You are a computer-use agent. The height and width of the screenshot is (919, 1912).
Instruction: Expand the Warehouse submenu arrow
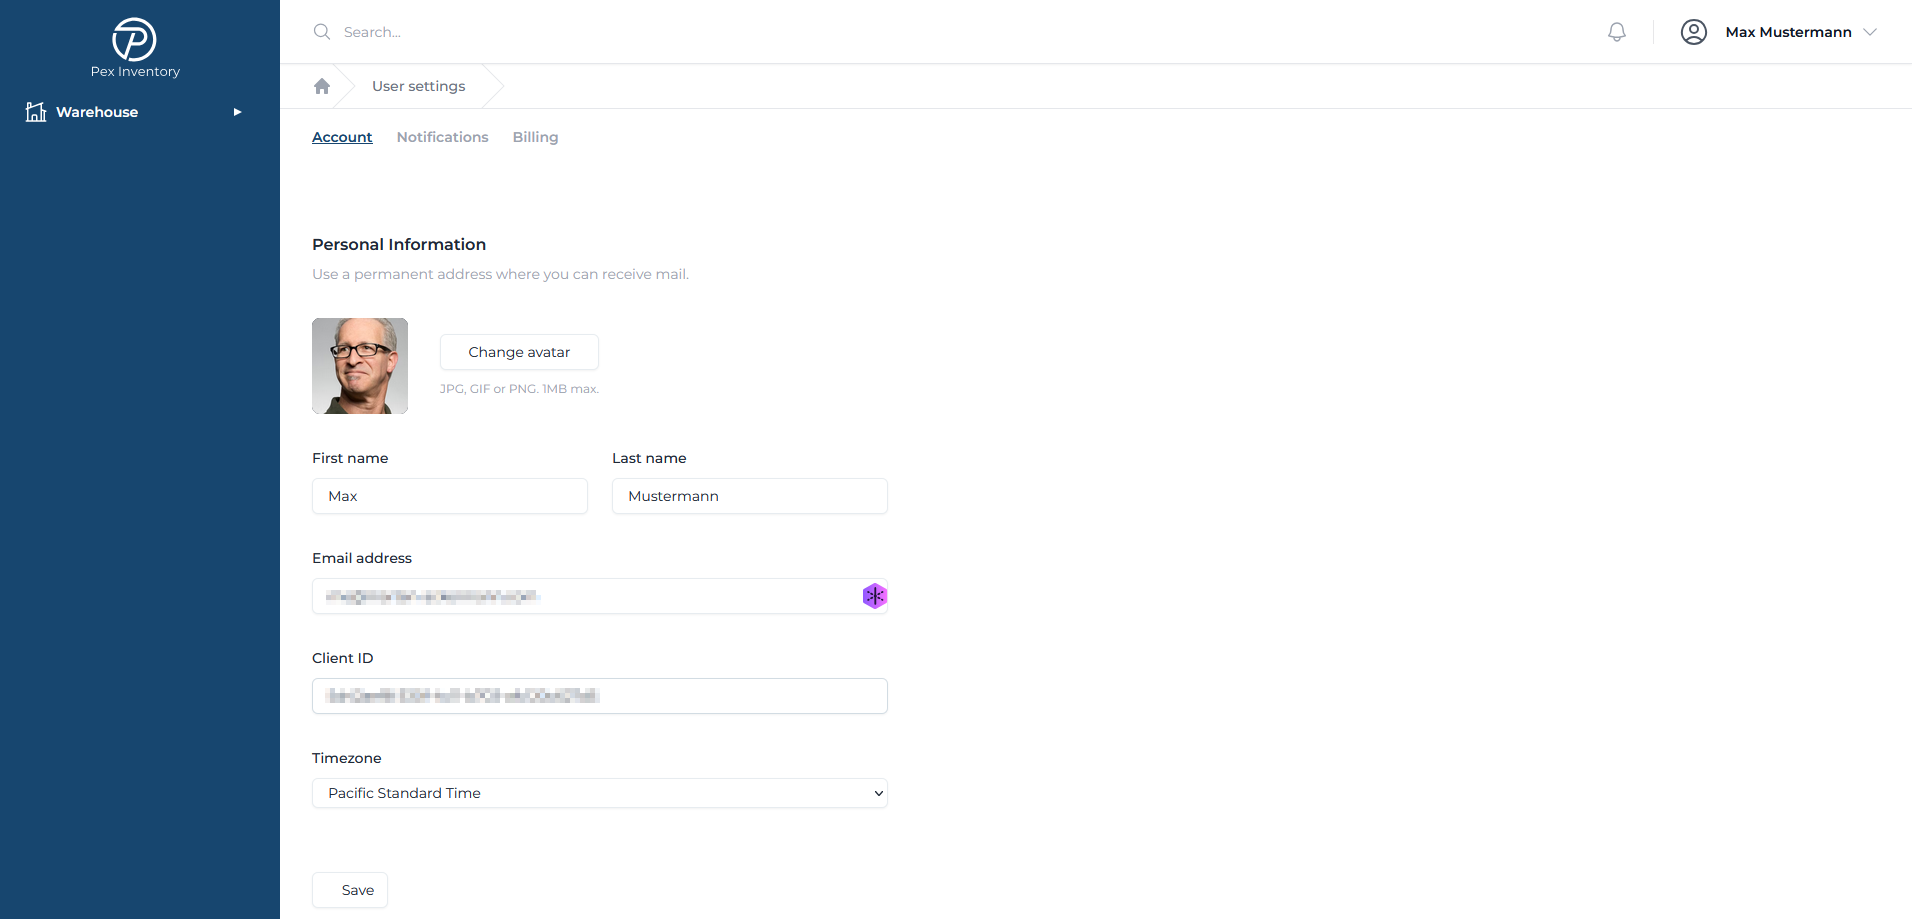click(238, 112)
